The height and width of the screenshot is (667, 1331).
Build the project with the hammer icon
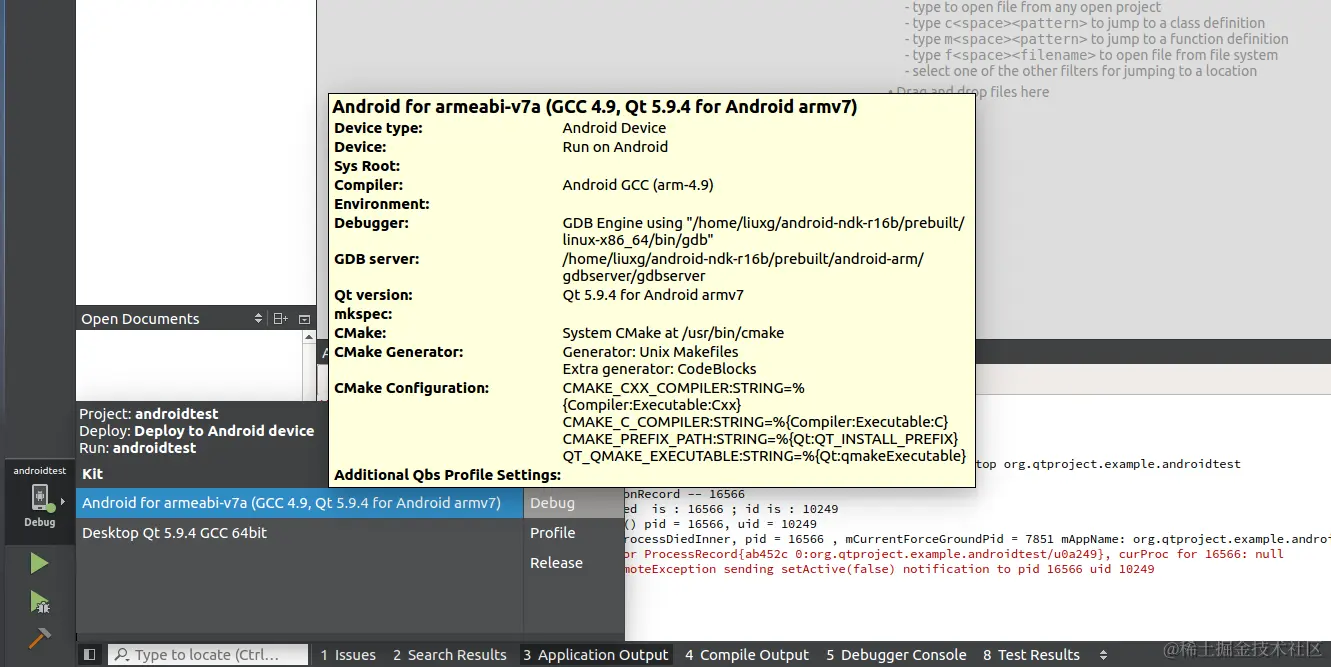click(39, 638)
